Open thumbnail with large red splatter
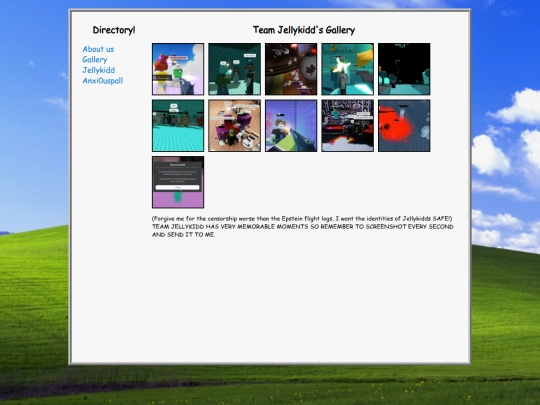The image size is (540, 405). pos(404,125)
